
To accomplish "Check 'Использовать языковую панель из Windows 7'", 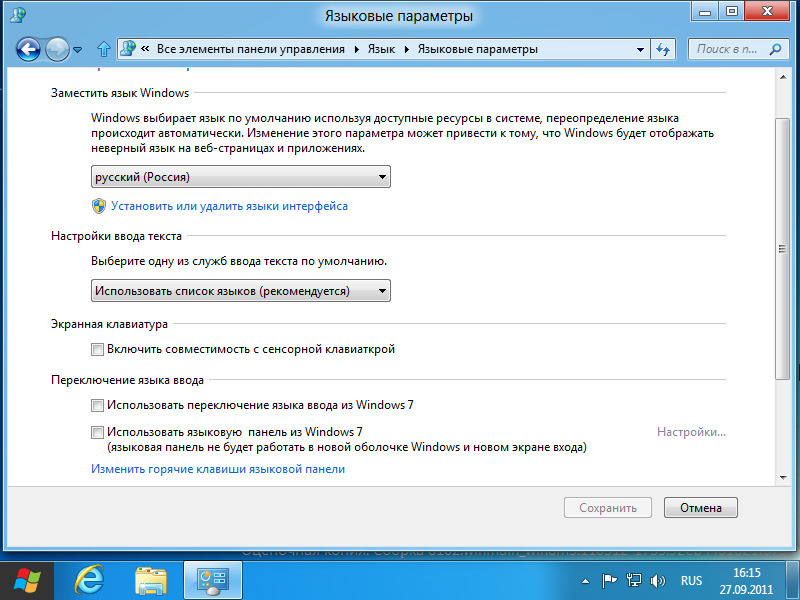I will pyautogui.click(x=97, y=432).
